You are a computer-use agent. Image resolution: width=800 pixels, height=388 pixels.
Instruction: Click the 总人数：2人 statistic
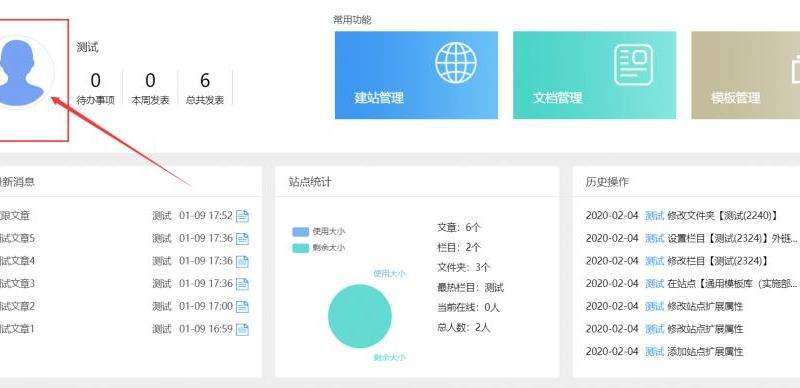463,327
